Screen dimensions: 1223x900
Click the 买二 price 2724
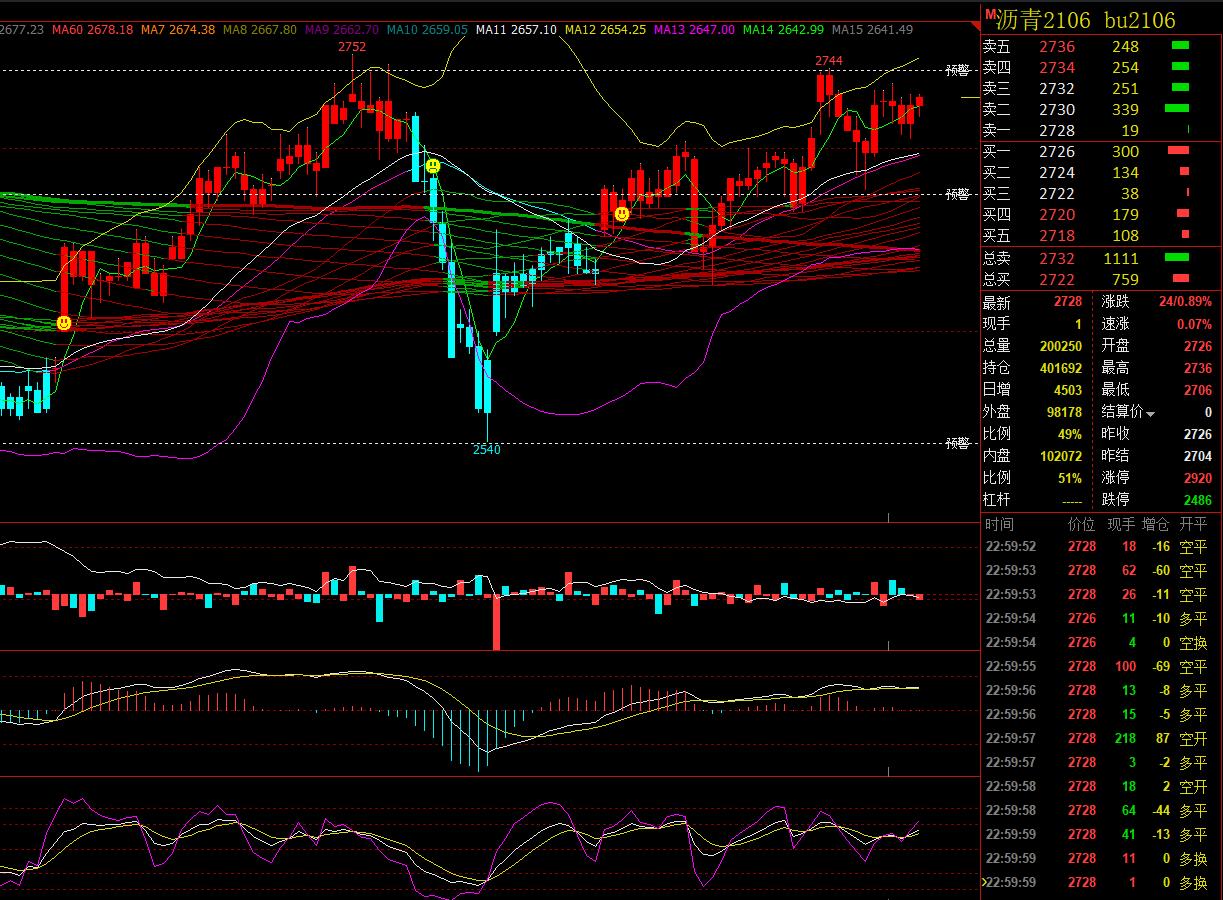point(1057,173)
